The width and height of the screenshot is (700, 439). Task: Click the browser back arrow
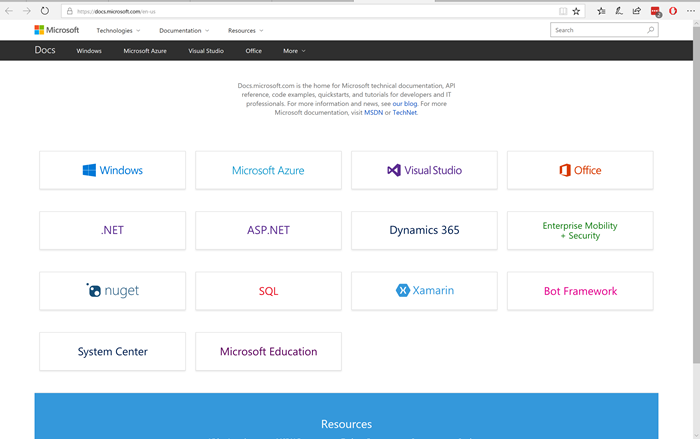9,11
